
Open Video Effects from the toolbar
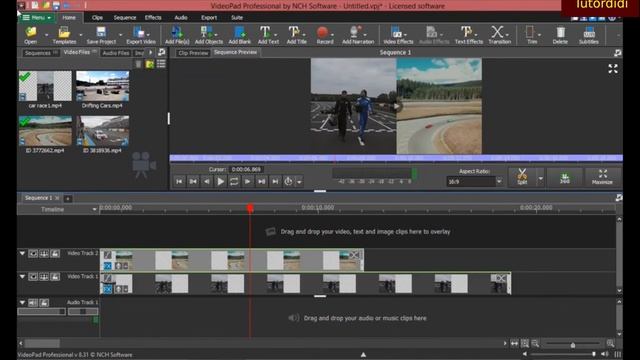pyautogui.click(x=398, y=35)
